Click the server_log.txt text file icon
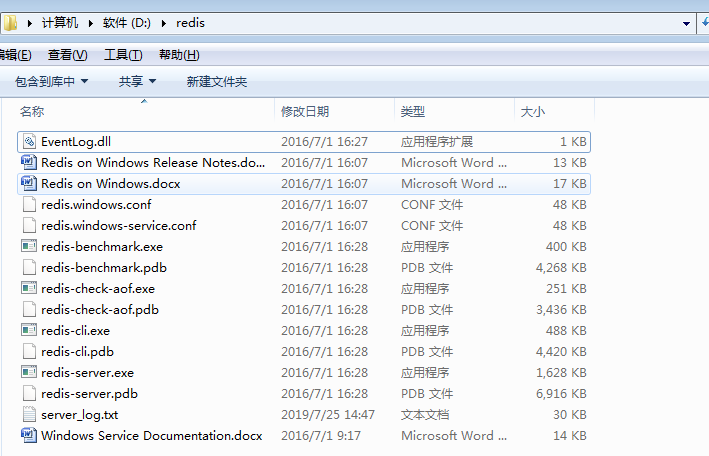Image resolution: width=709 pixels, height=456 pixels. [x=29, y=414]
